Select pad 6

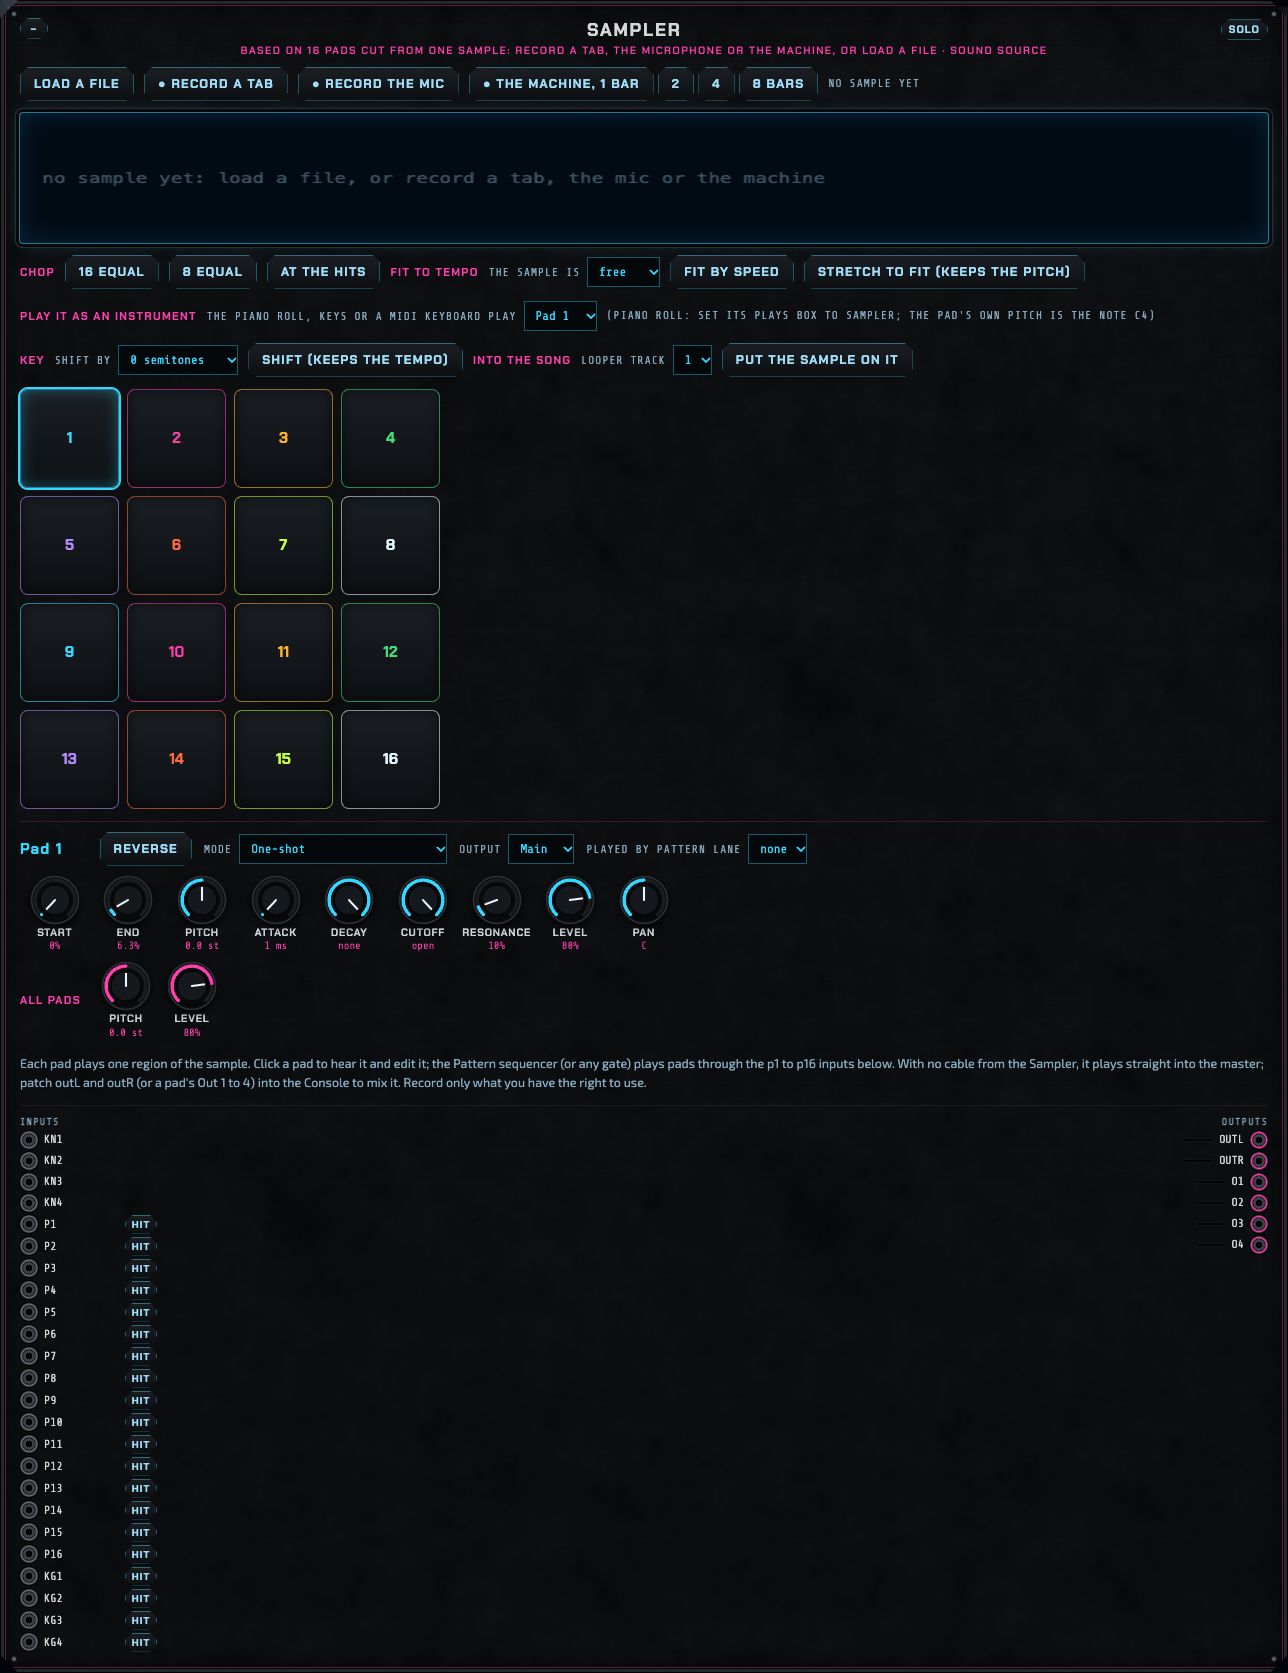(x=176, y=545)
